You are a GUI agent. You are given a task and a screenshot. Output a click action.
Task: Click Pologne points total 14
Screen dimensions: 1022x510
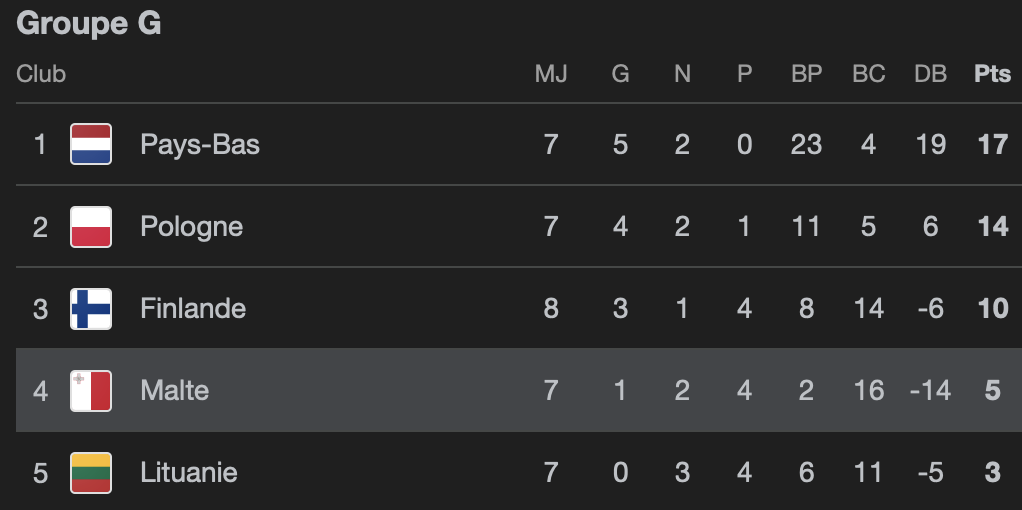(x=992, y=226)
